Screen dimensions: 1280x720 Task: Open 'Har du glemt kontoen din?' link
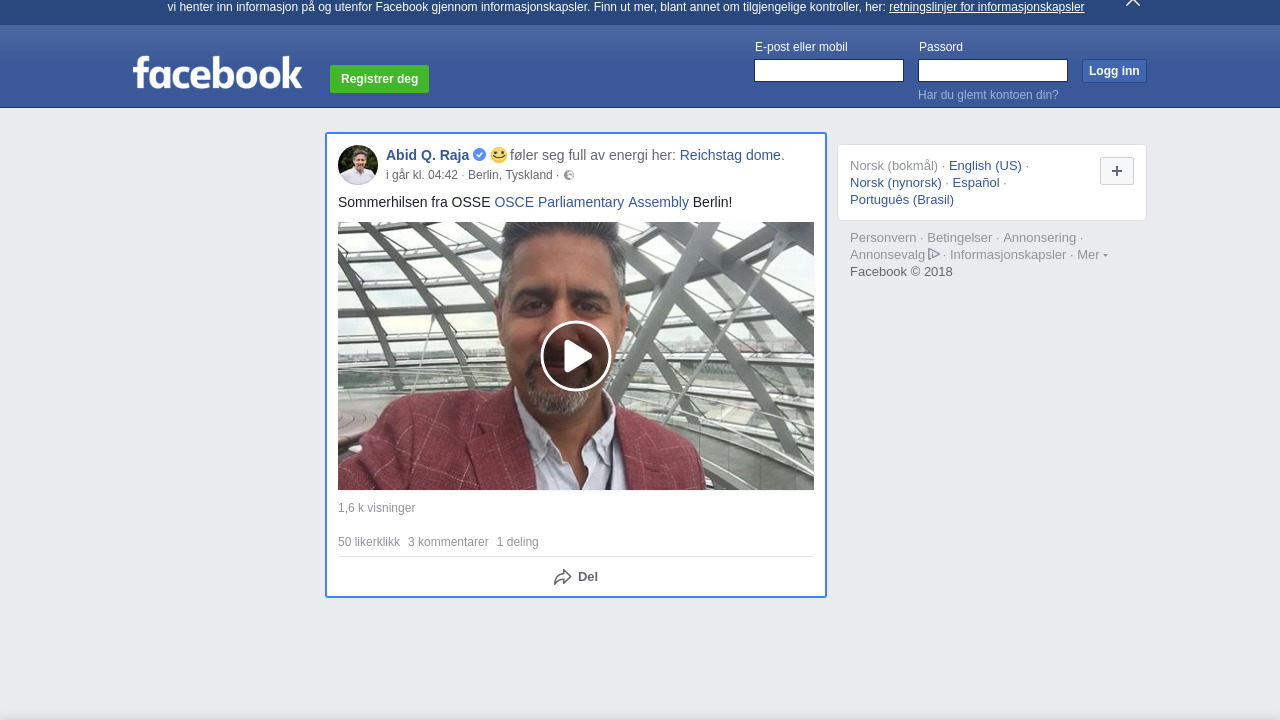click(988, 95)
